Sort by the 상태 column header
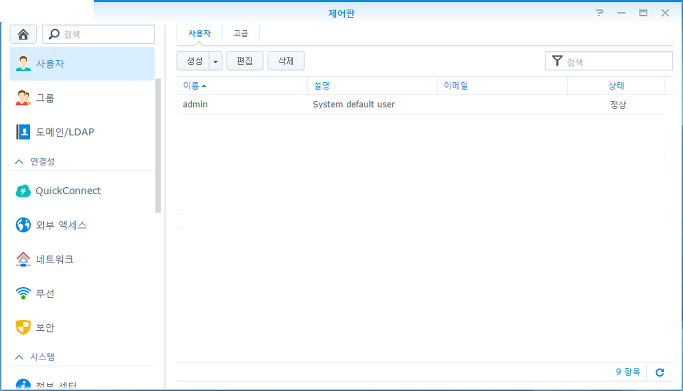Image resolution: width=683 pixels, height=391 pixels. [x=616, y=86]
